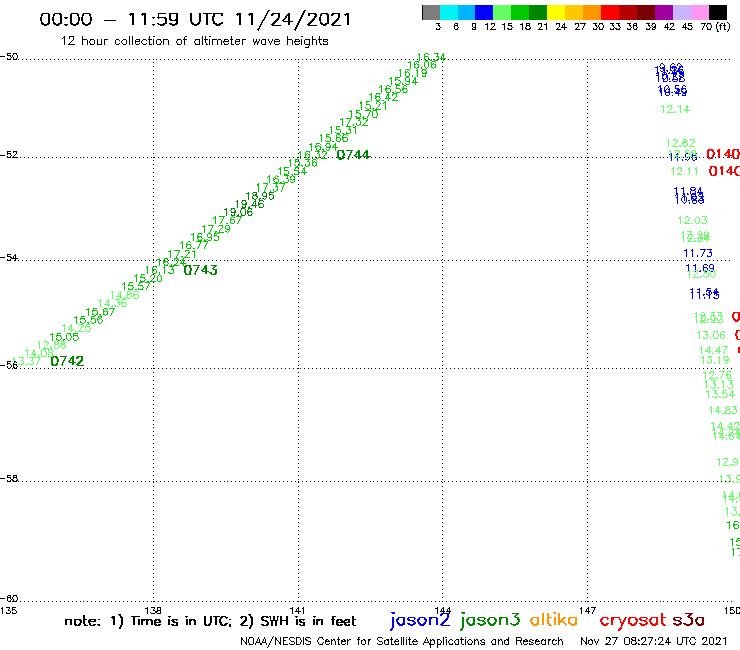The height and width of the screenshot is (650, 740).
Task: Click the wave height value 15.57
Action: tap(136, 286)
